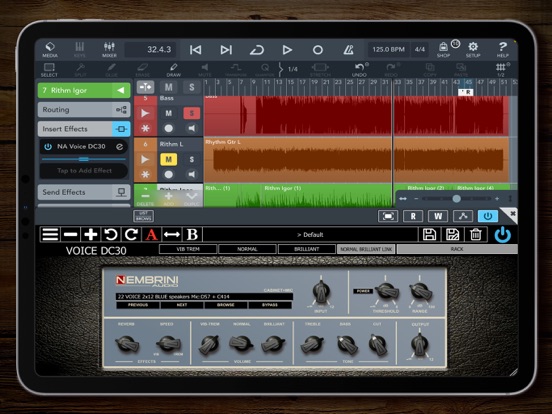The width and height of the screenshot is (552, 414).
Task: Toggle the metronome click
Action: 349,50
